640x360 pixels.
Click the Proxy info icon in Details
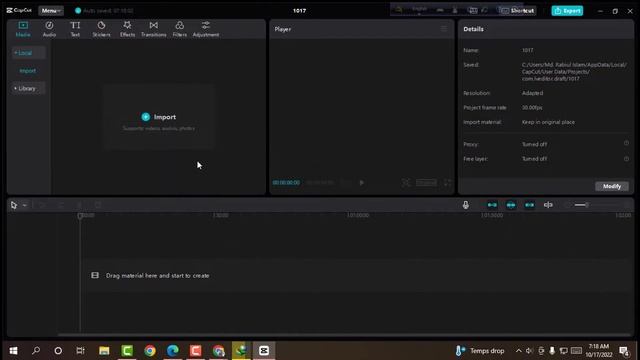point(626,143)
